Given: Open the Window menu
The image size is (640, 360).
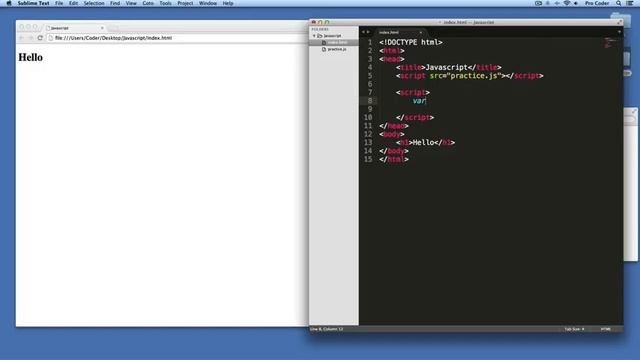Looking at the screenshot, I should coord(208,3).
